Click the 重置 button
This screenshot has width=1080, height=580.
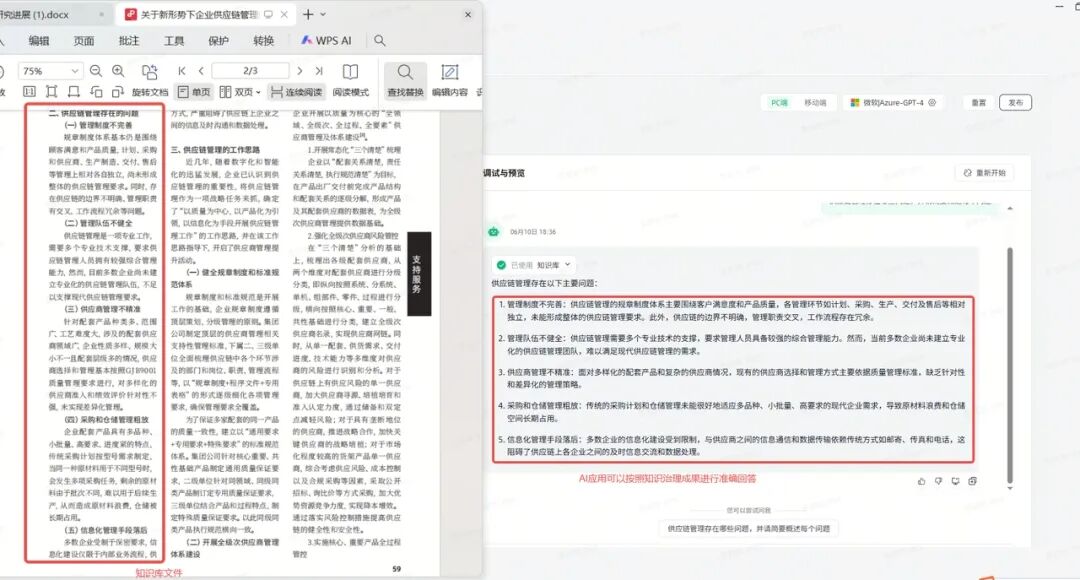pos(979,103)
